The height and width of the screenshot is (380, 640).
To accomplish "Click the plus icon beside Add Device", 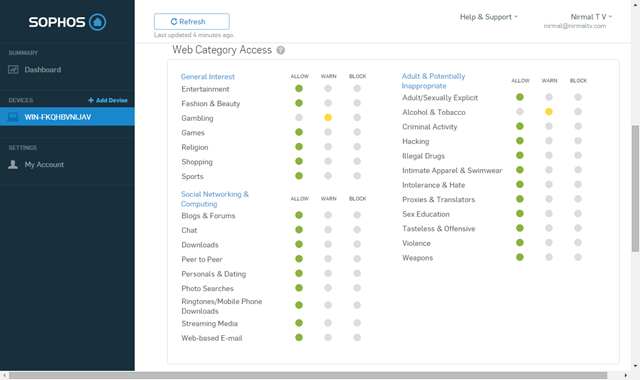I will [91, 100].
